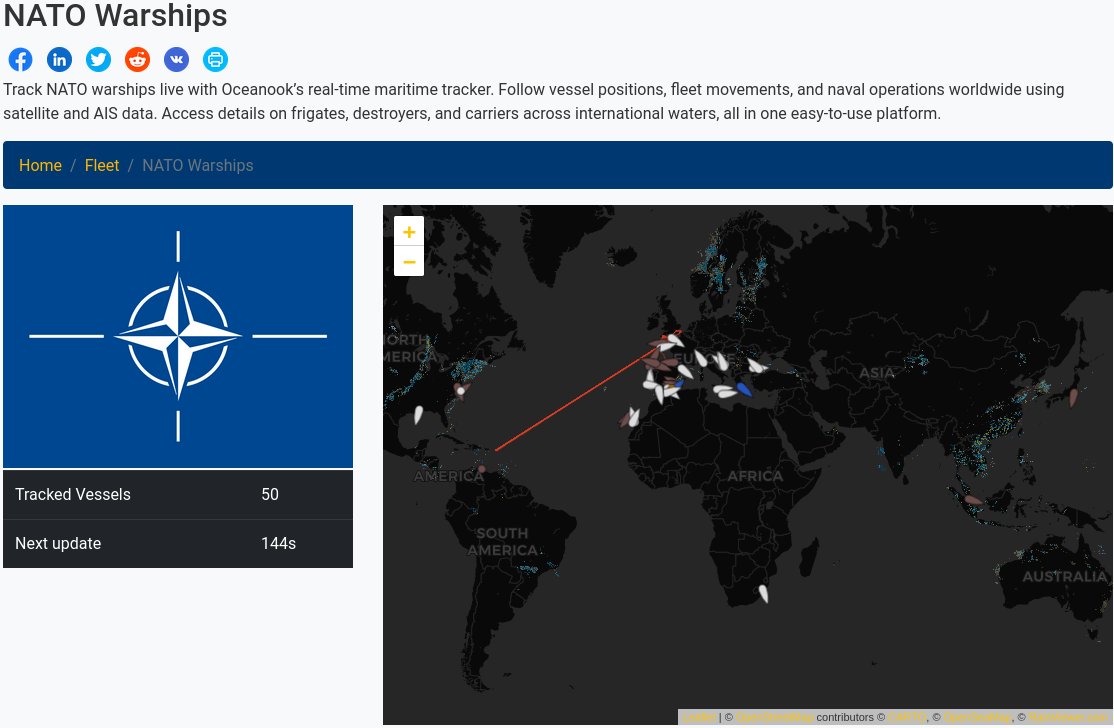Go to Home breadcrumb
The width and height of the screenshot is (1114, 728).
(40, 165)
